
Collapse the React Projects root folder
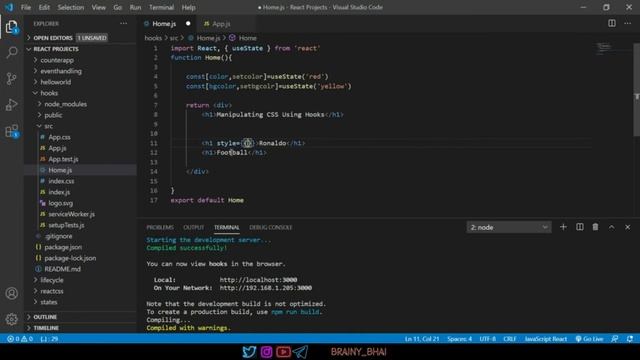pos(81,49)
